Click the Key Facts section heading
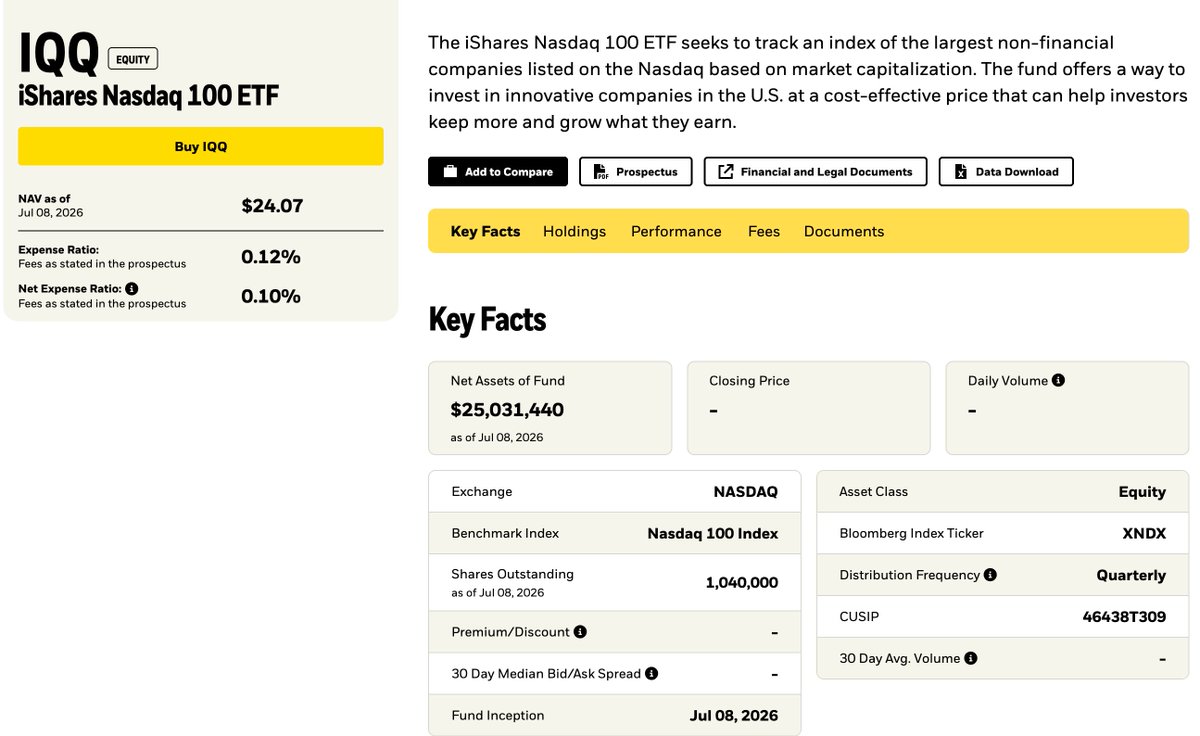 487,320
